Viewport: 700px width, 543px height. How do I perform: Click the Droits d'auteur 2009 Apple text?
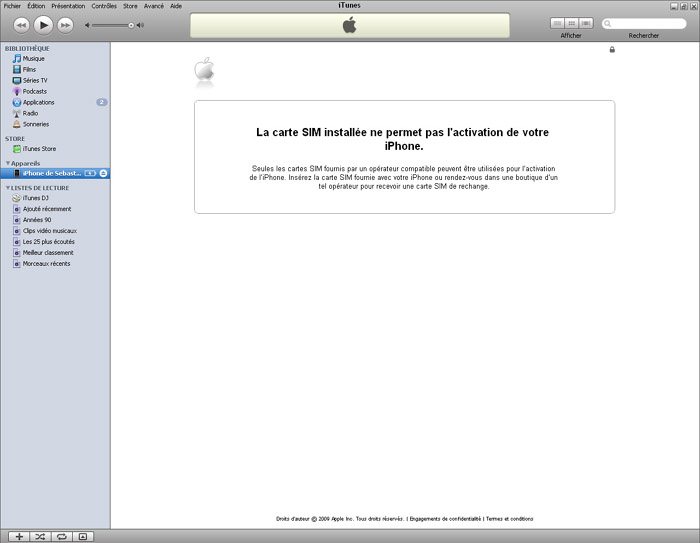(x=340, y=519)
